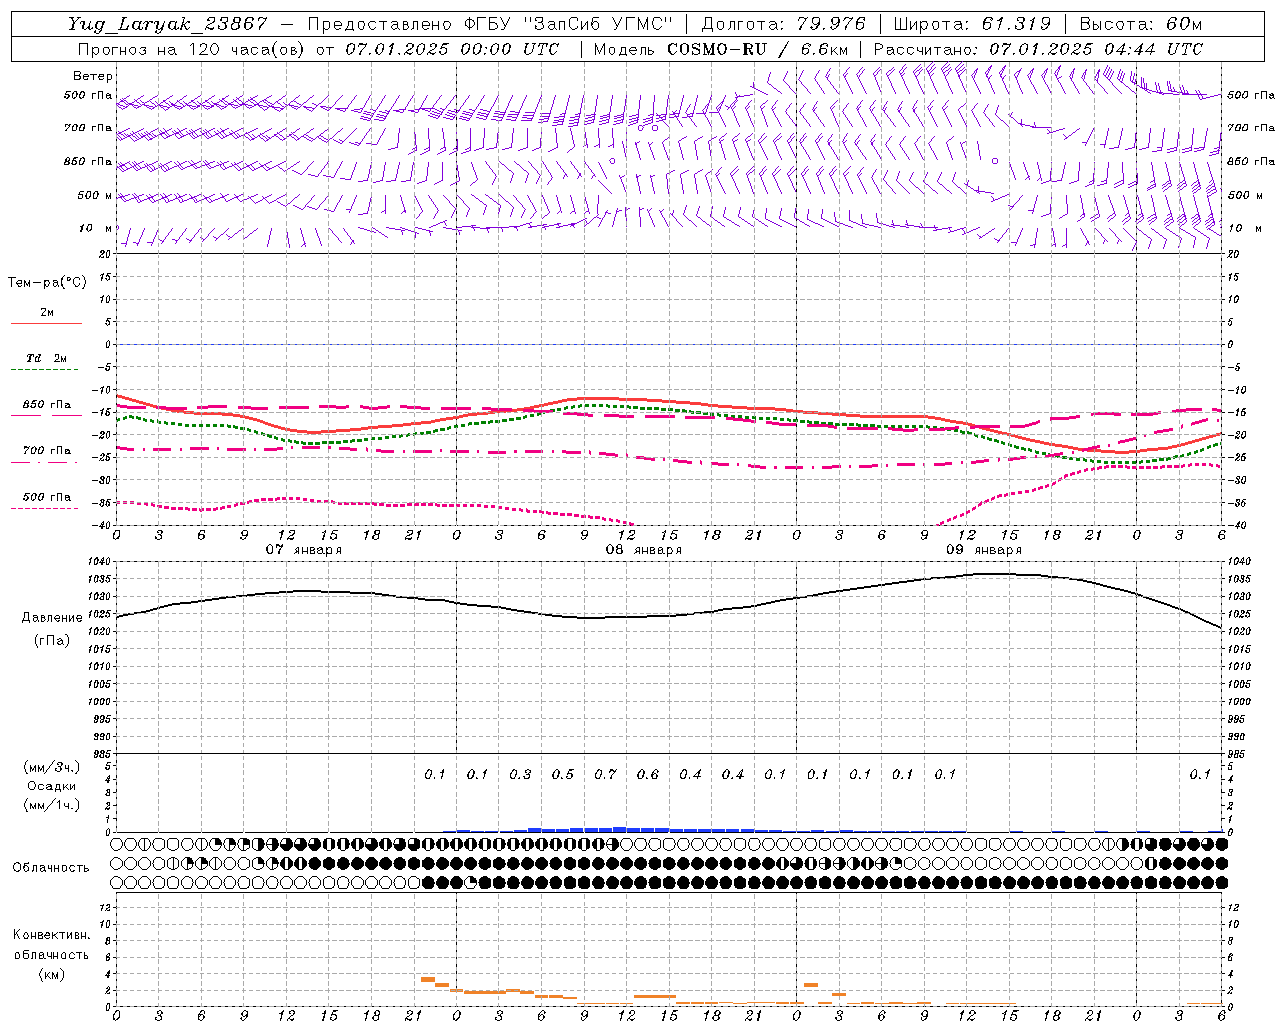The width and height of the screenshot is (1280, 1024).
Task: Click the Долгота: 79.976 value
Action: click(783, 24)
